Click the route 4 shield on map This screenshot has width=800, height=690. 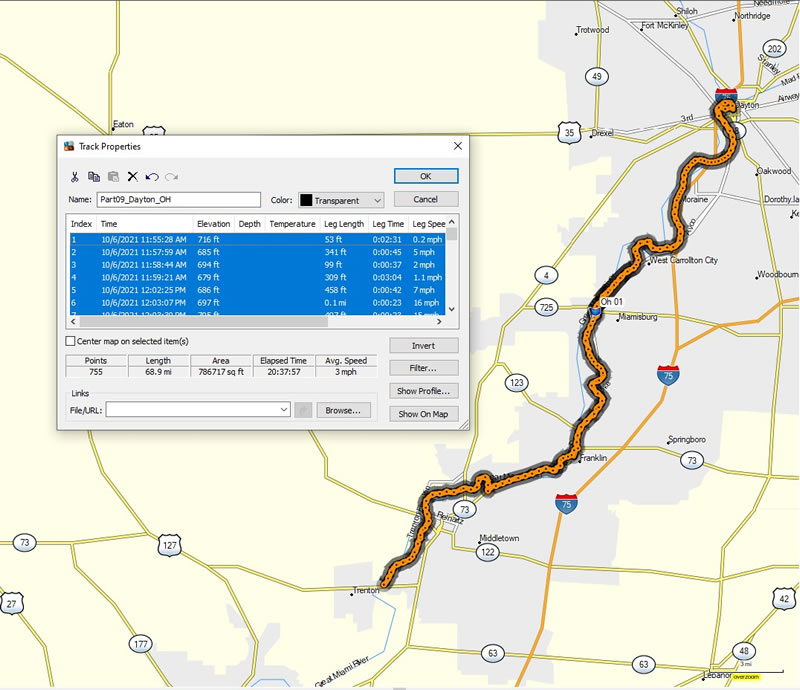pos(546,276)
